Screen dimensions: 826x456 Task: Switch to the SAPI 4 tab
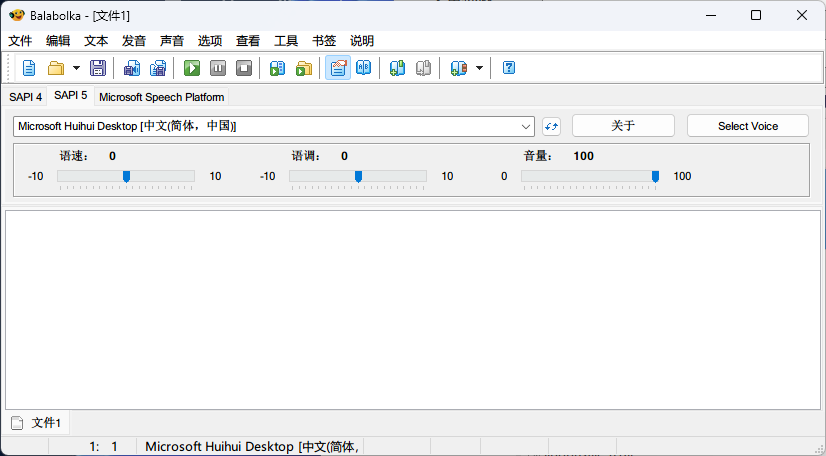tap(25, 97)
